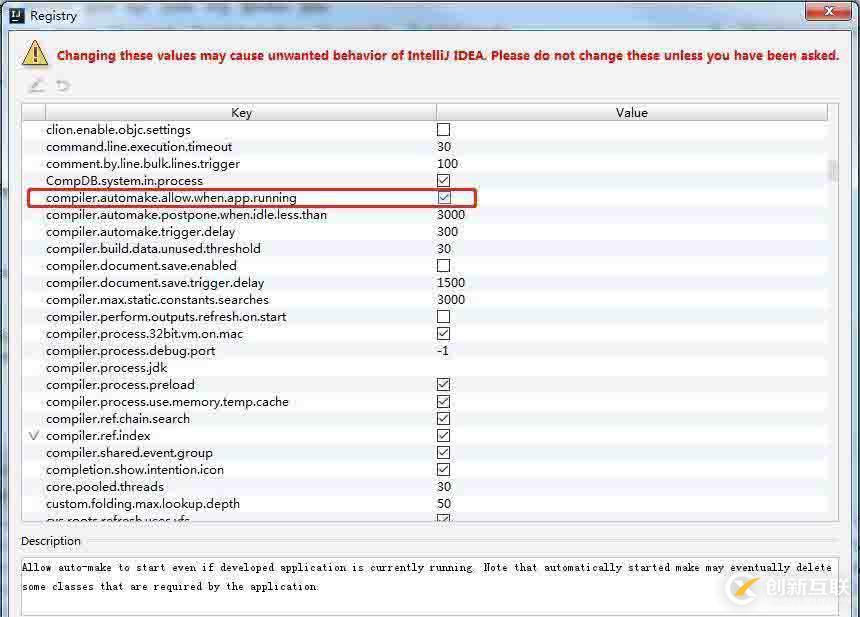The width and height of the screenshot is (860, 617).
Task: Select compiler.max.static.constants.searches key
Action: click(x=157, y=299)
